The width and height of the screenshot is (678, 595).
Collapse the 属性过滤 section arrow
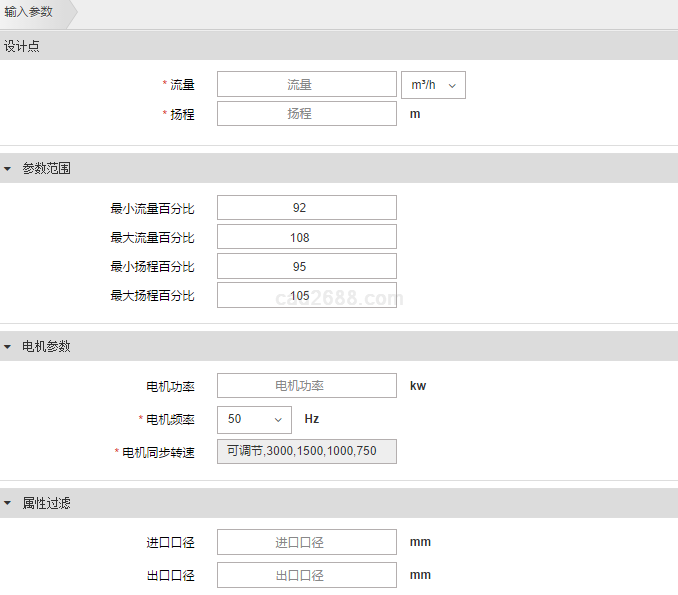[8, 503]
